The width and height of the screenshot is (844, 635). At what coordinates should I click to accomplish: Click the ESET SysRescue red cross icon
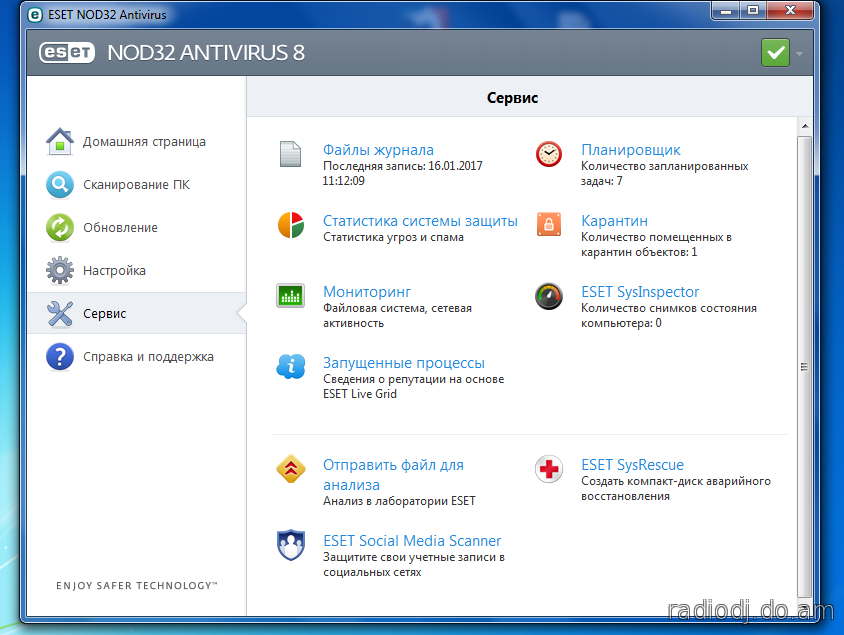pos(549,469)
